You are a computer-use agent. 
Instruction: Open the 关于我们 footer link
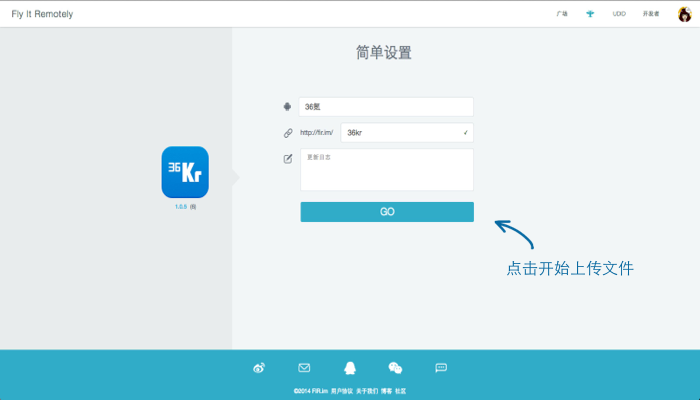click(367, 391)
